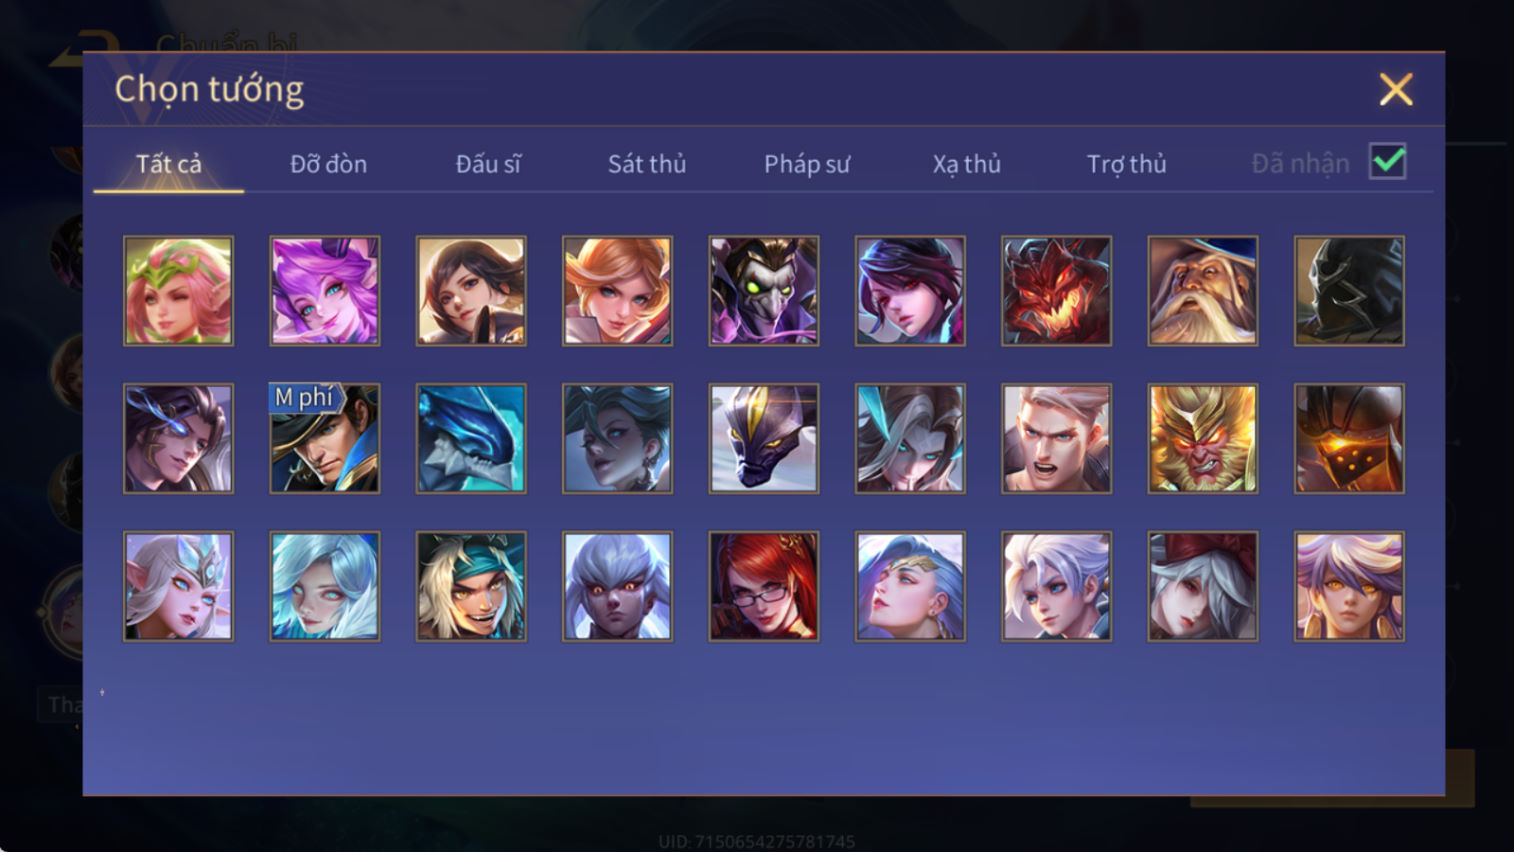Screen dimensions: 1514x852
Task: Choose the blue armored dragon hero
Action: tap(471, 439)
